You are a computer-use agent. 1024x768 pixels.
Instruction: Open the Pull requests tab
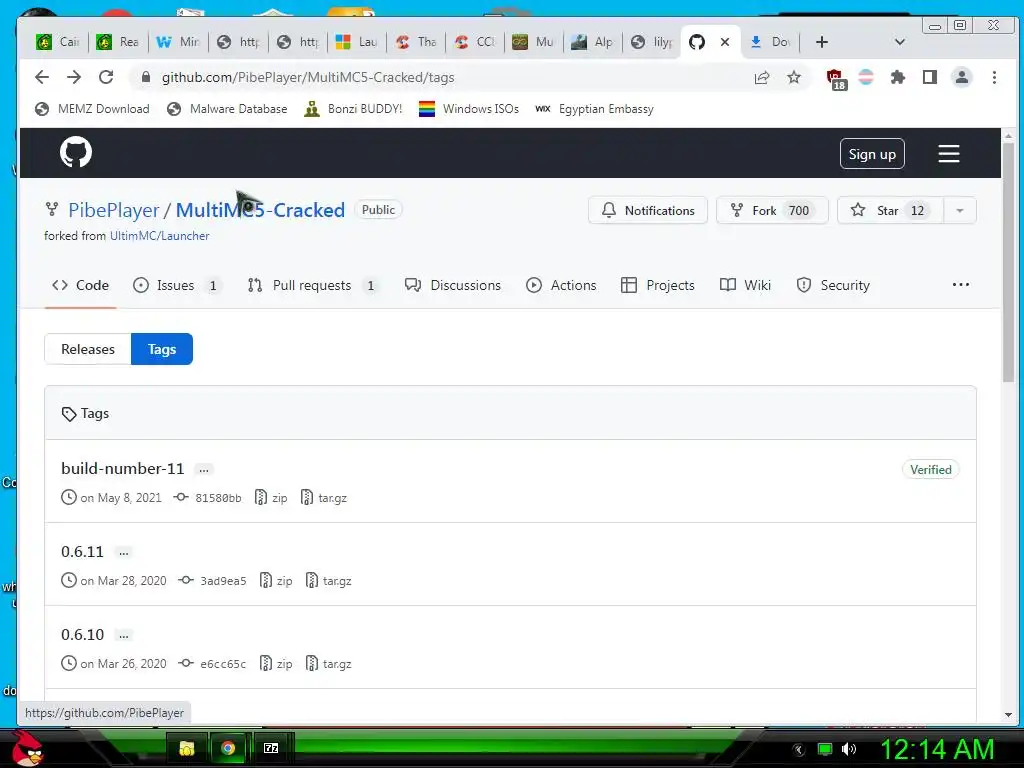313,285
